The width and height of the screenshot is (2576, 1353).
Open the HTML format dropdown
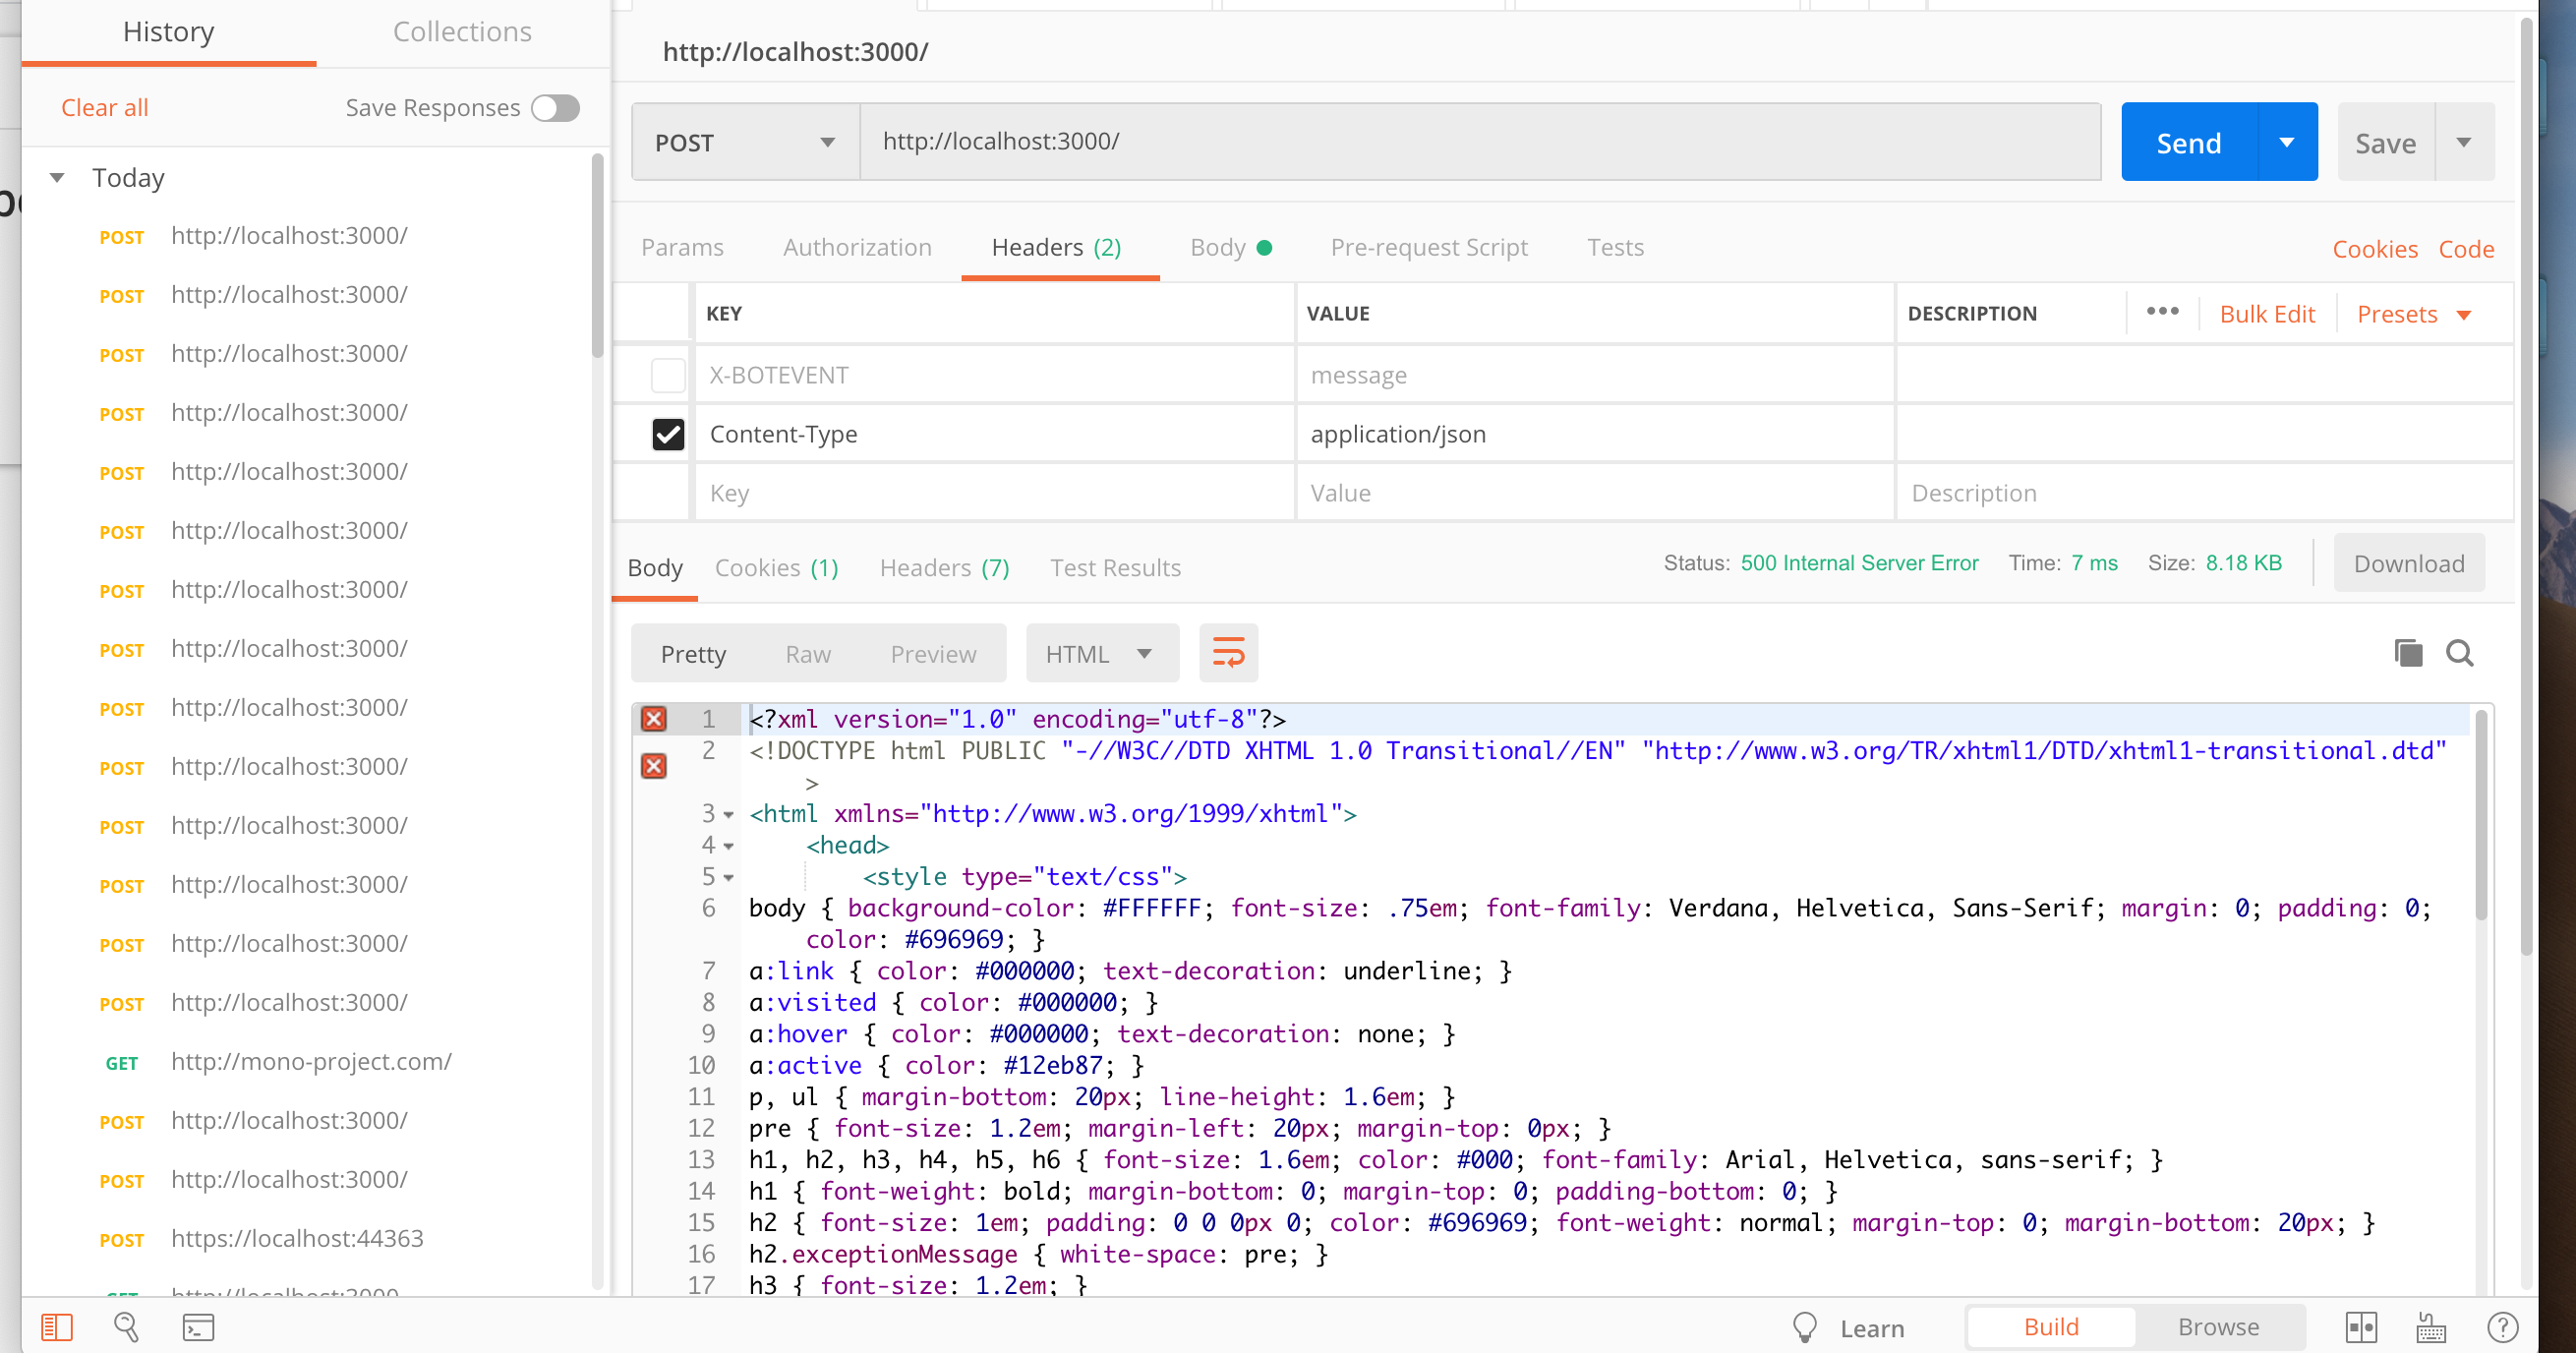pos(1100,654)
